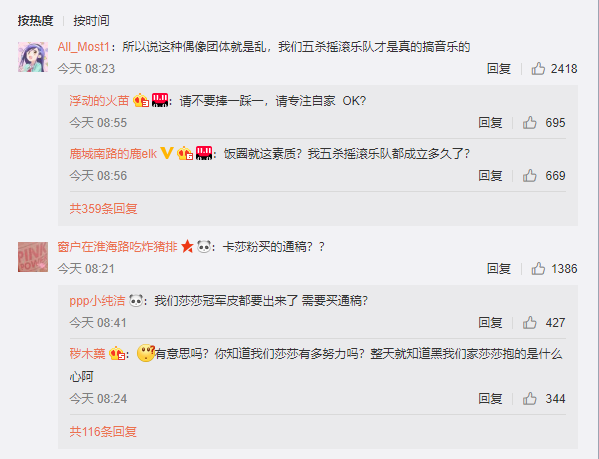599x459 pixels.
Task: Switch to 按时间 sorting tab
Action: pos(91,20)
